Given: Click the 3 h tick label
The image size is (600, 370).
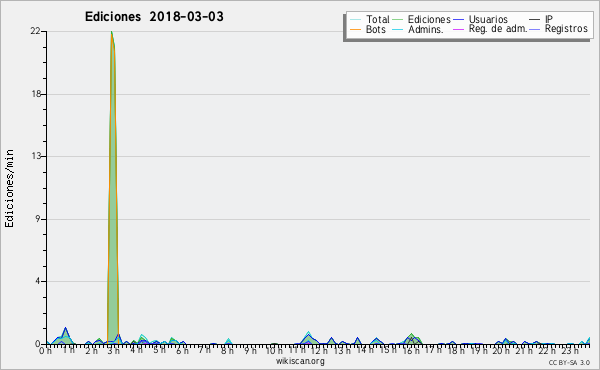Looking at the screenshot, I should (113, 351).
